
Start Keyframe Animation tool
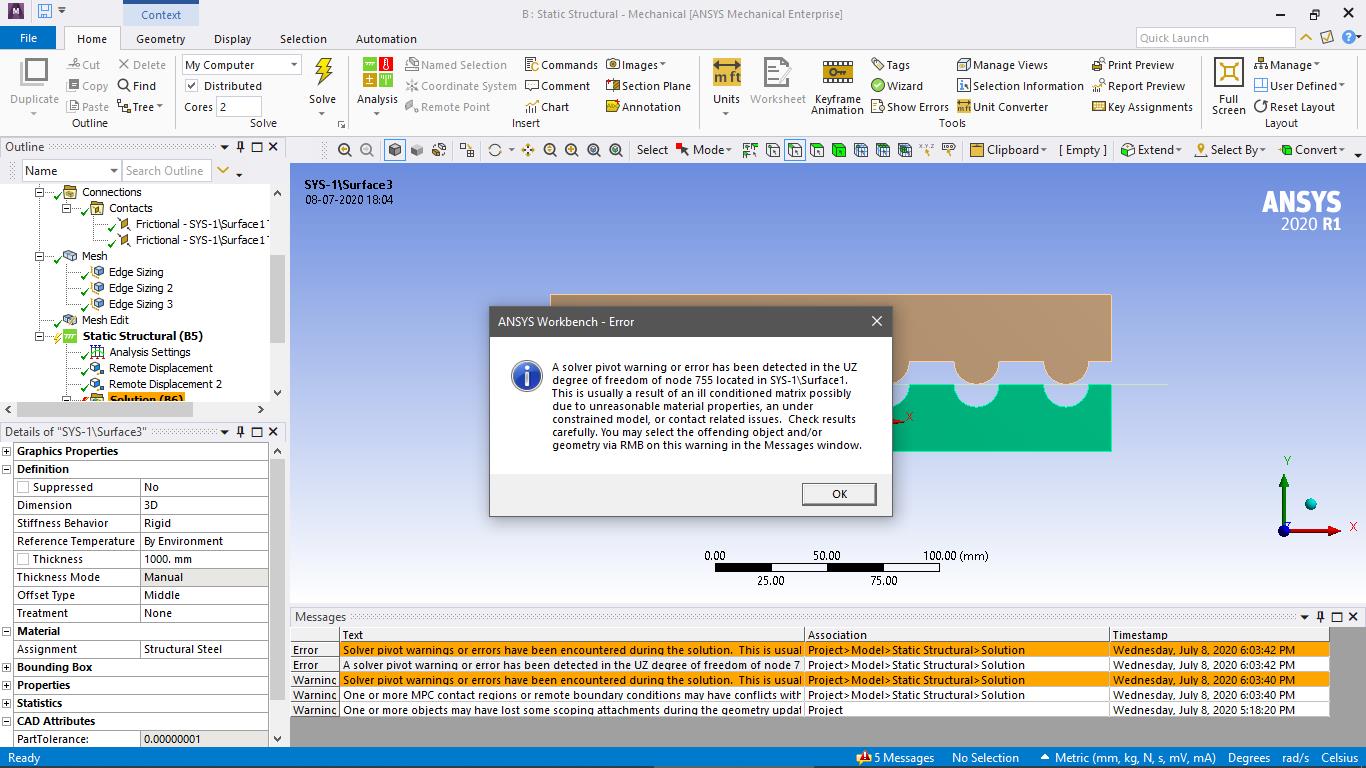tap(837, 72)
